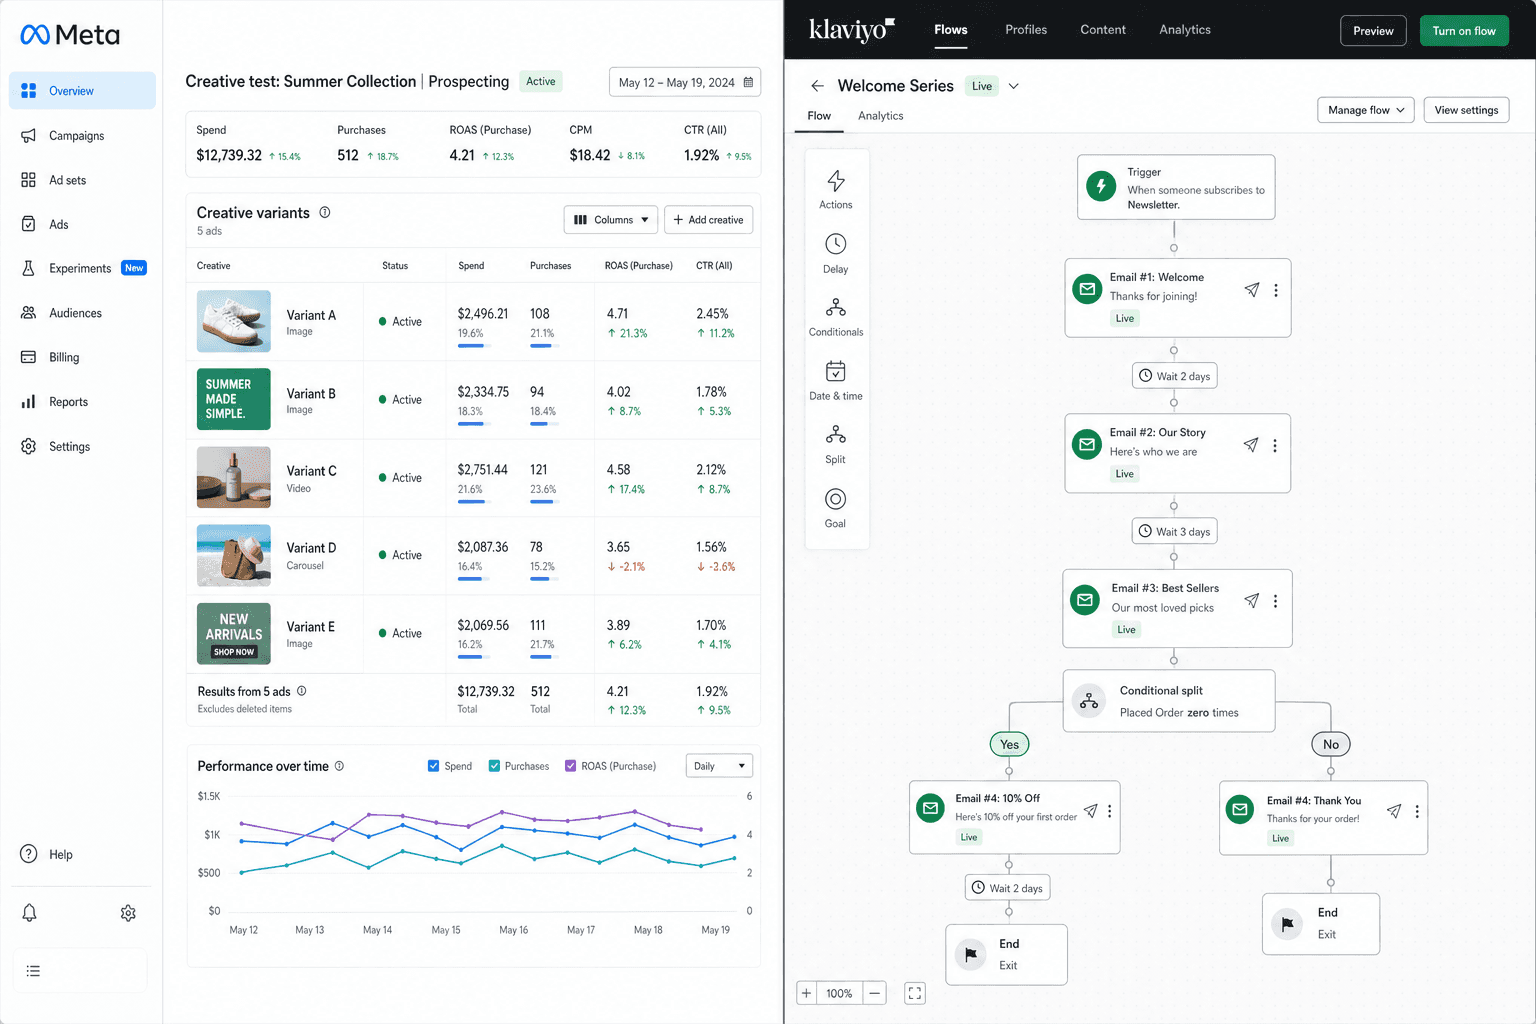
Task: Open Variant A sneaker thumbnail
Action: click(x=234, y=321)
